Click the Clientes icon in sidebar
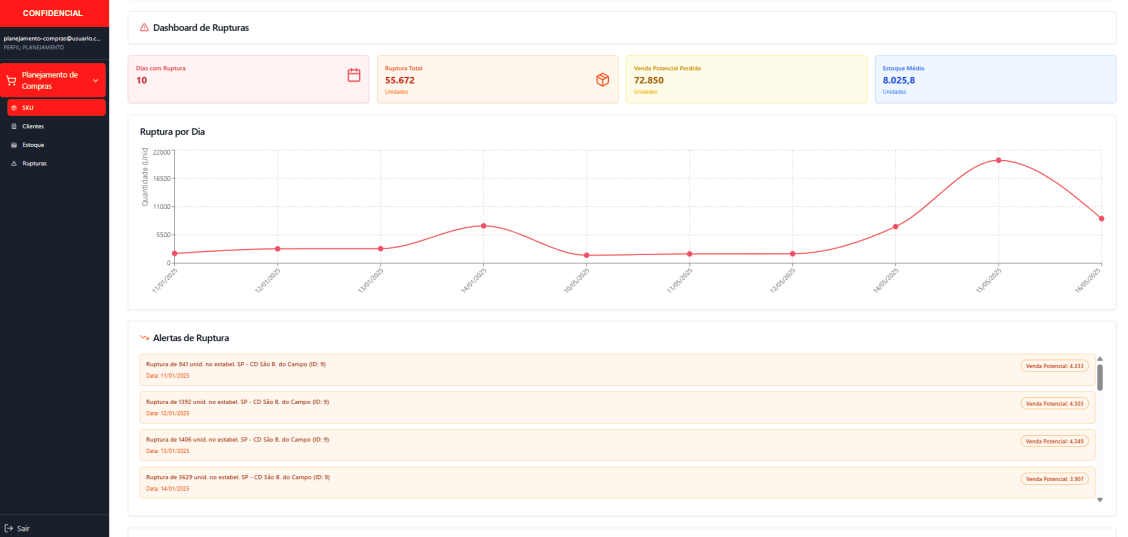 (x=13, y=127)
